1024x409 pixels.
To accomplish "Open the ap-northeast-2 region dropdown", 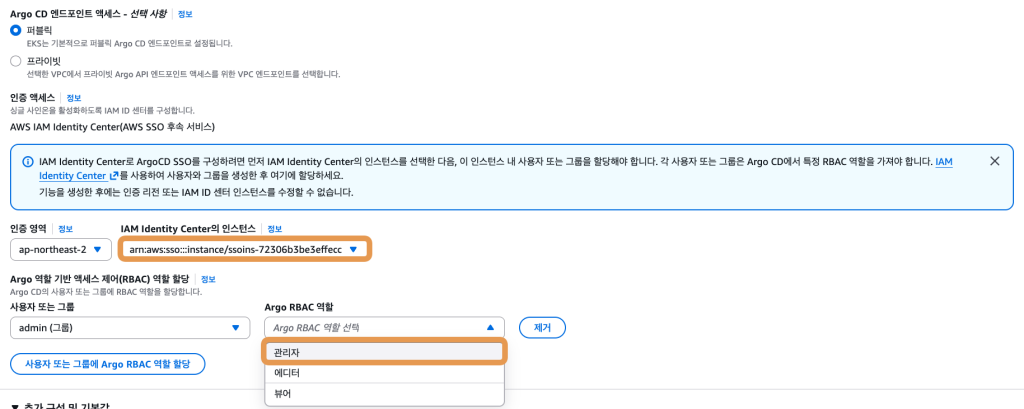I will [x=60, y=249].
